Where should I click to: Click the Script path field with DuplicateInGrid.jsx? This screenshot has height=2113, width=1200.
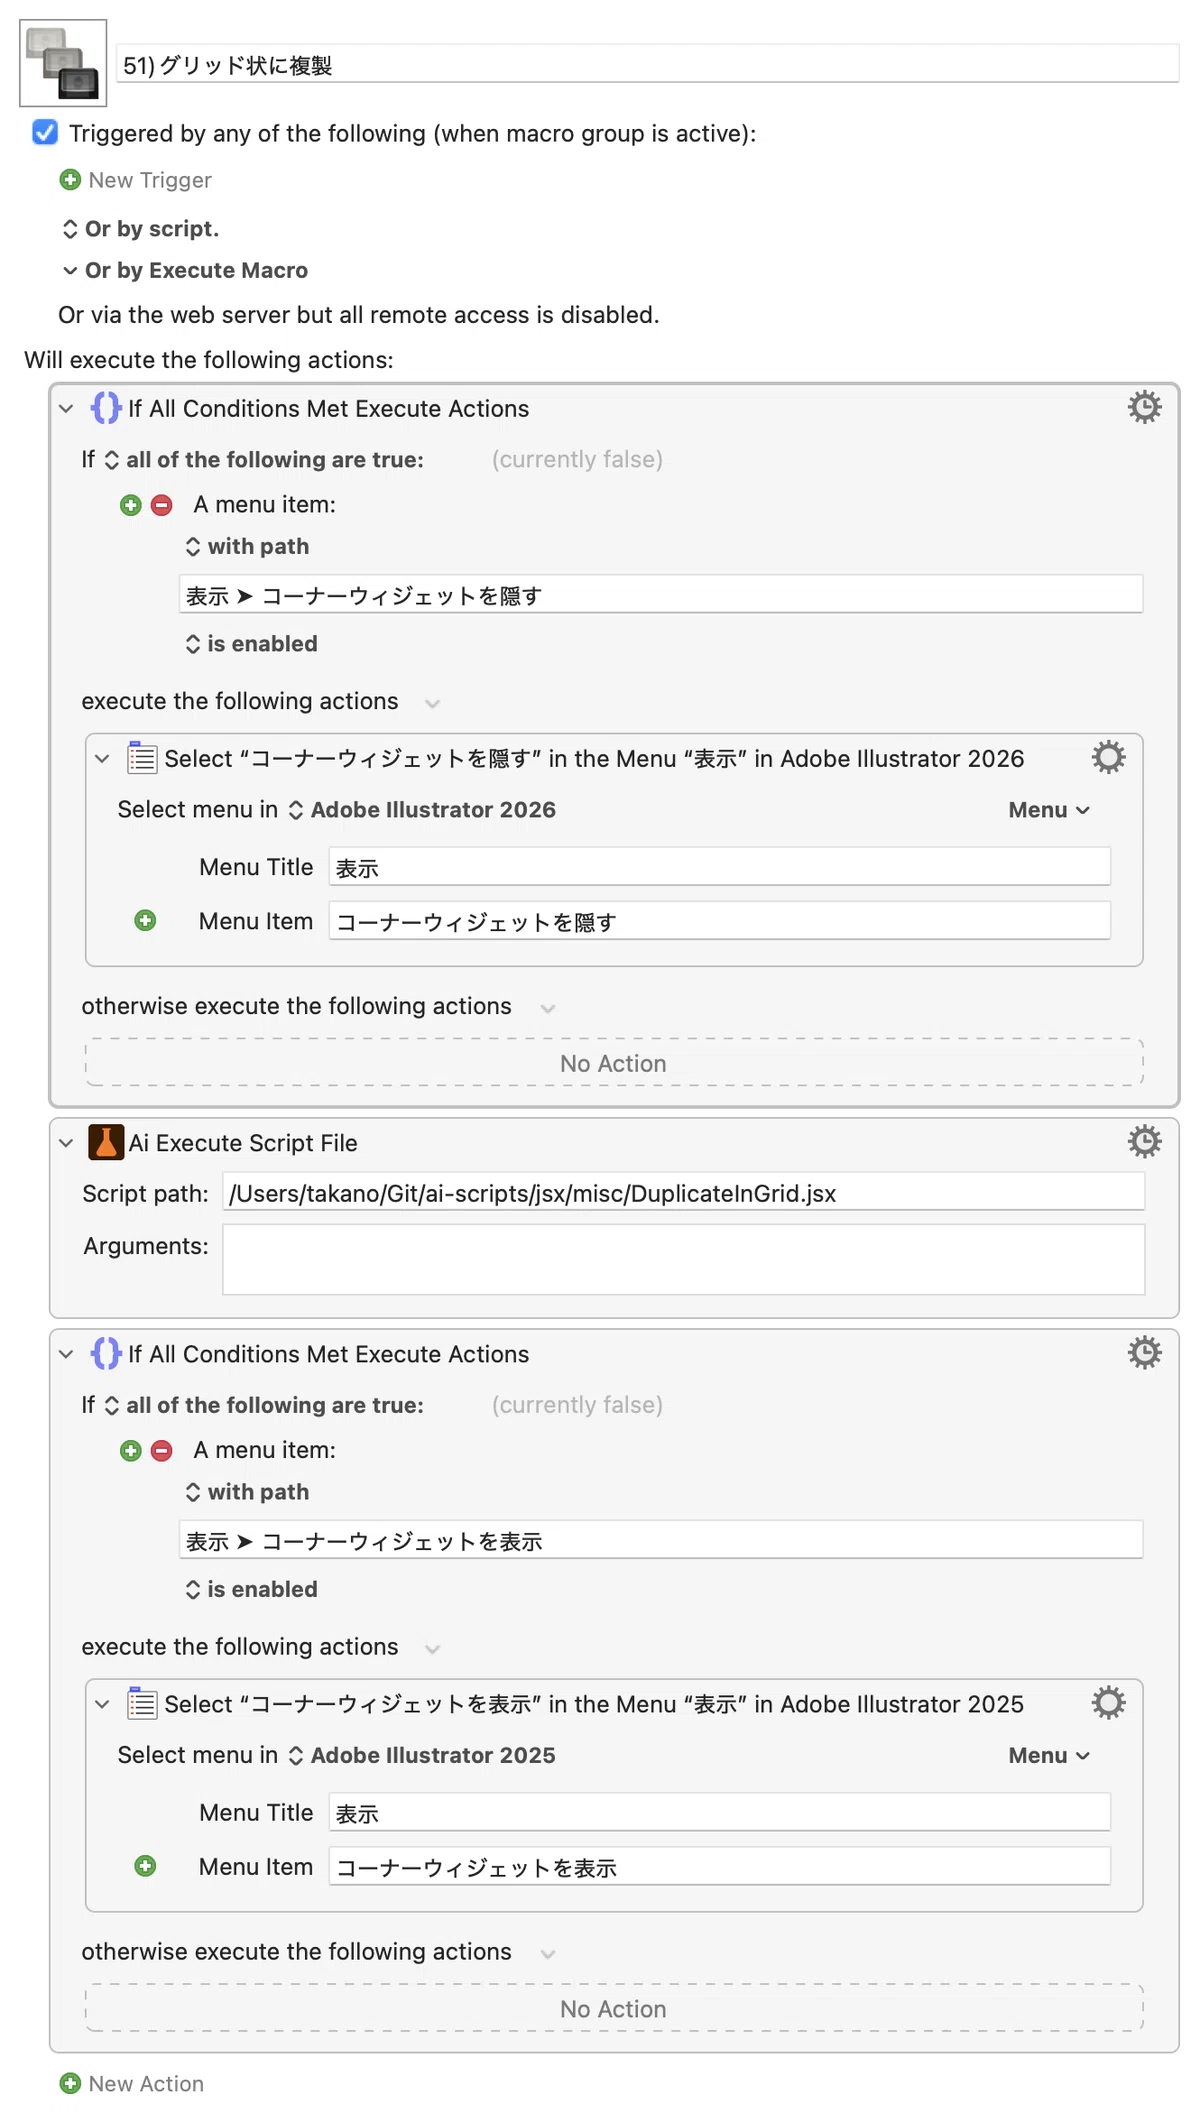683,1192
